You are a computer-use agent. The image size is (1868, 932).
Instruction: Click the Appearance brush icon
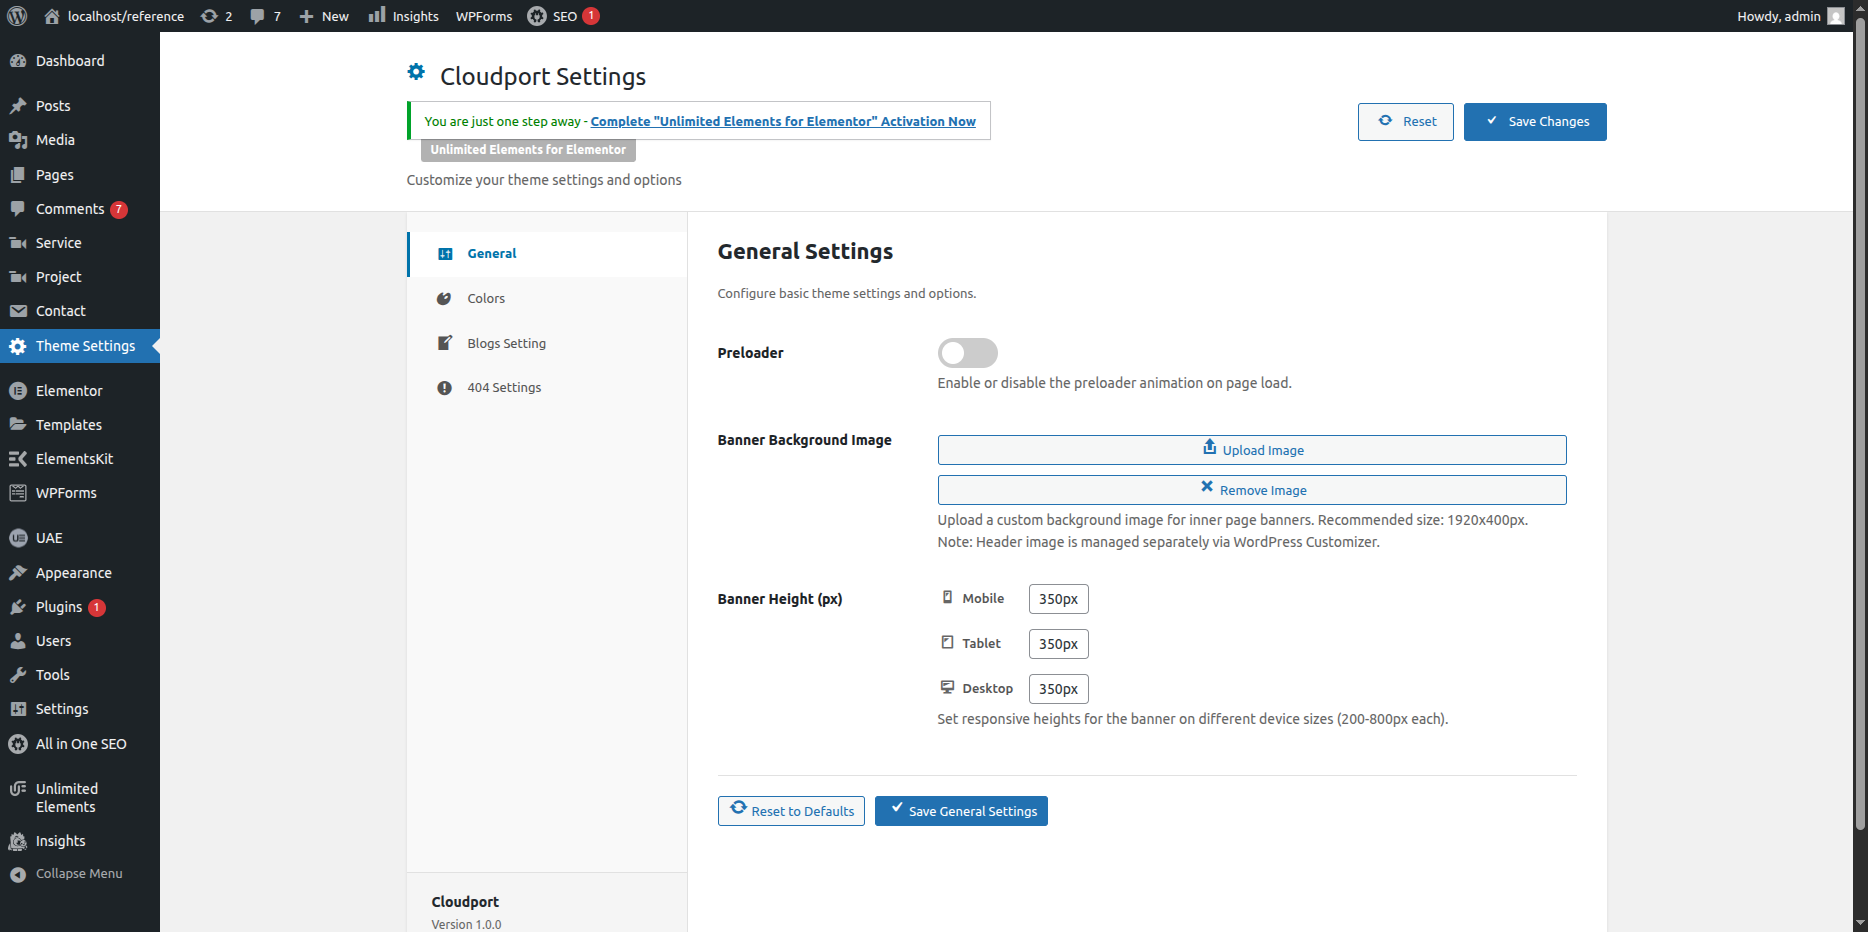[18, 573]
